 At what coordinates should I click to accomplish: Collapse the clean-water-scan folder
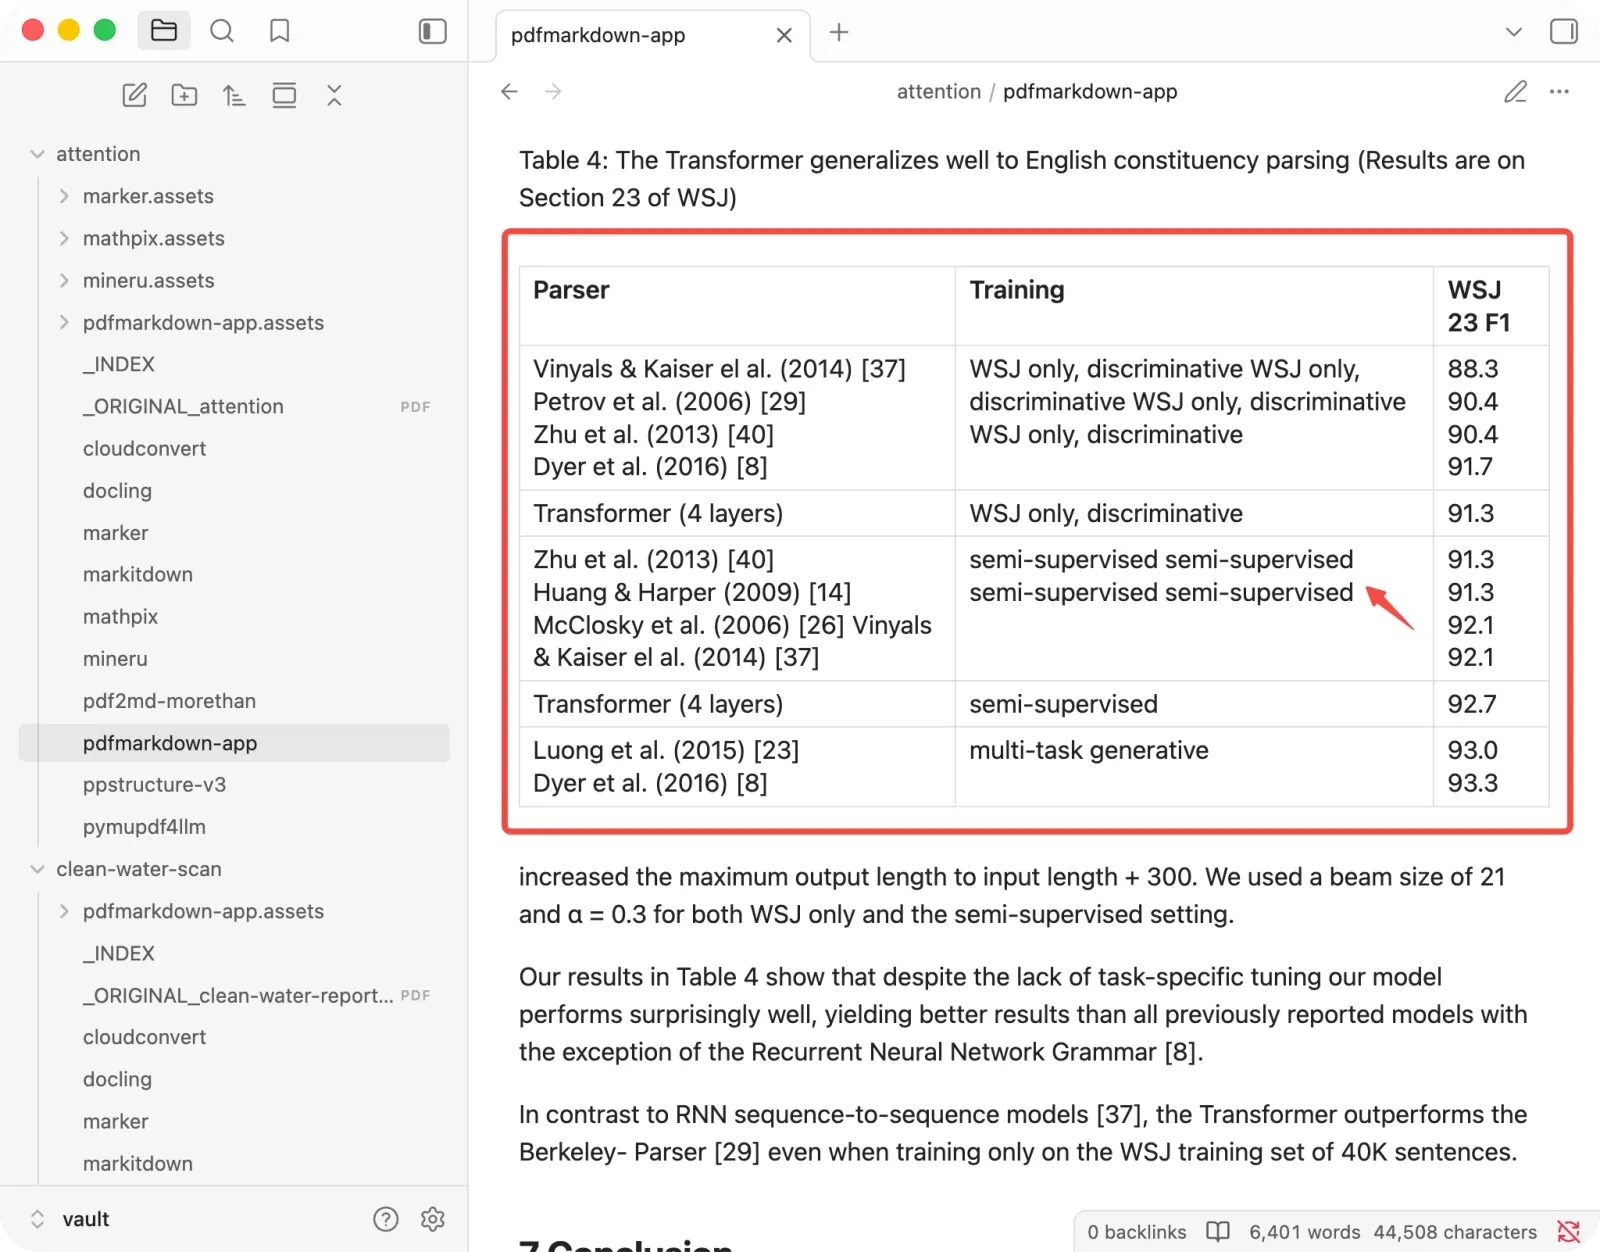coord(37,869)
